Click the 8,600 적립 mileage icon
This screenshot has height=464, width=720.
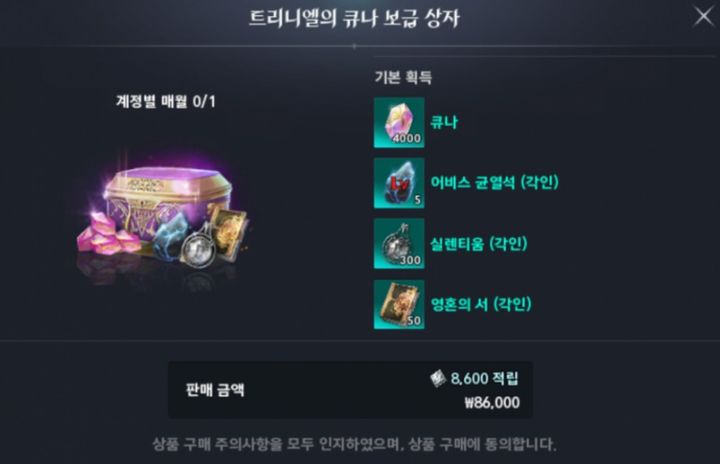click(438, 379)
